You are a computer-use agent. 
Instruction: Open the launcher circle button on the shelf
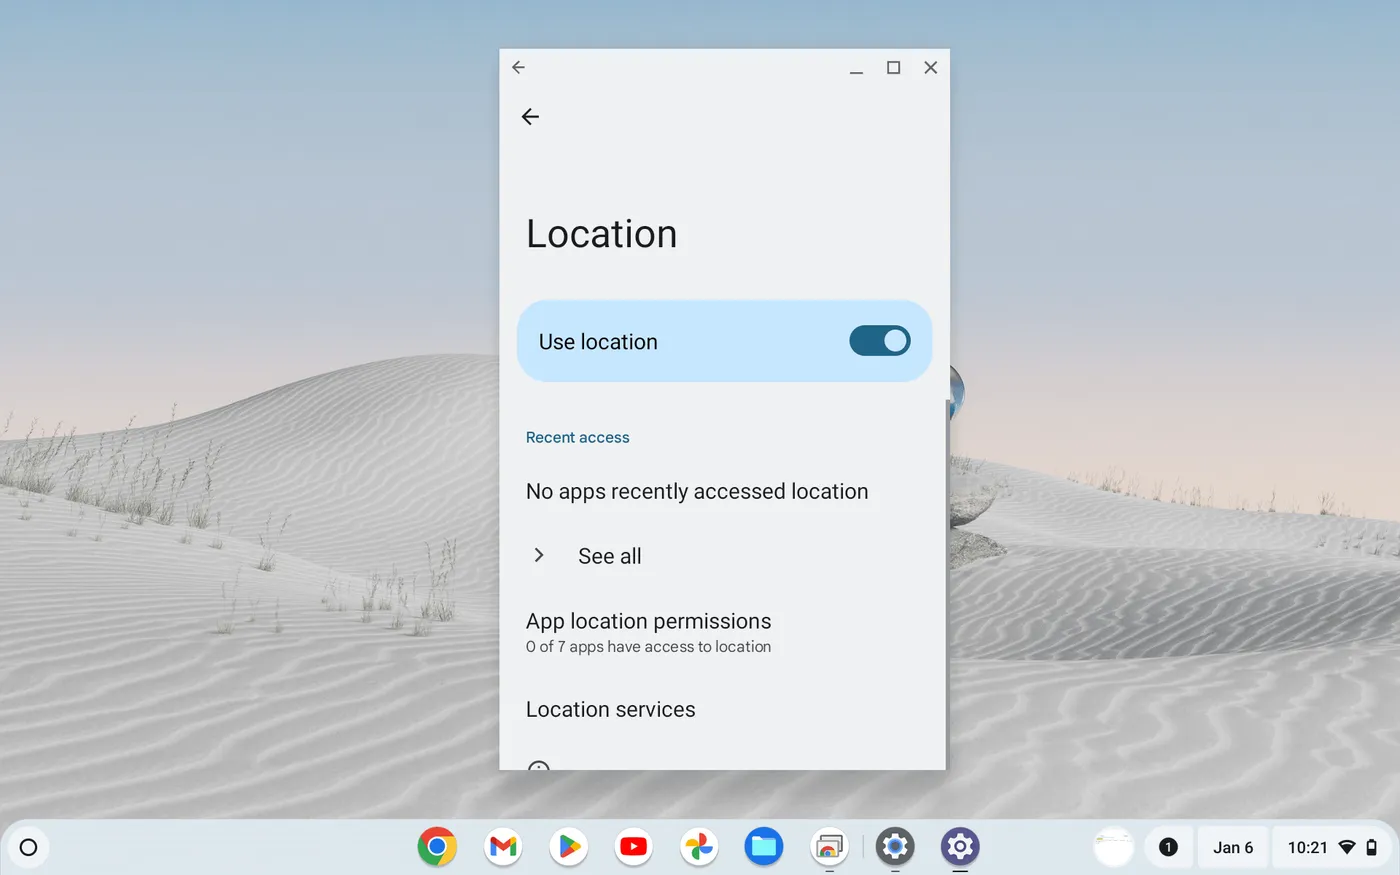click(28, 847)
